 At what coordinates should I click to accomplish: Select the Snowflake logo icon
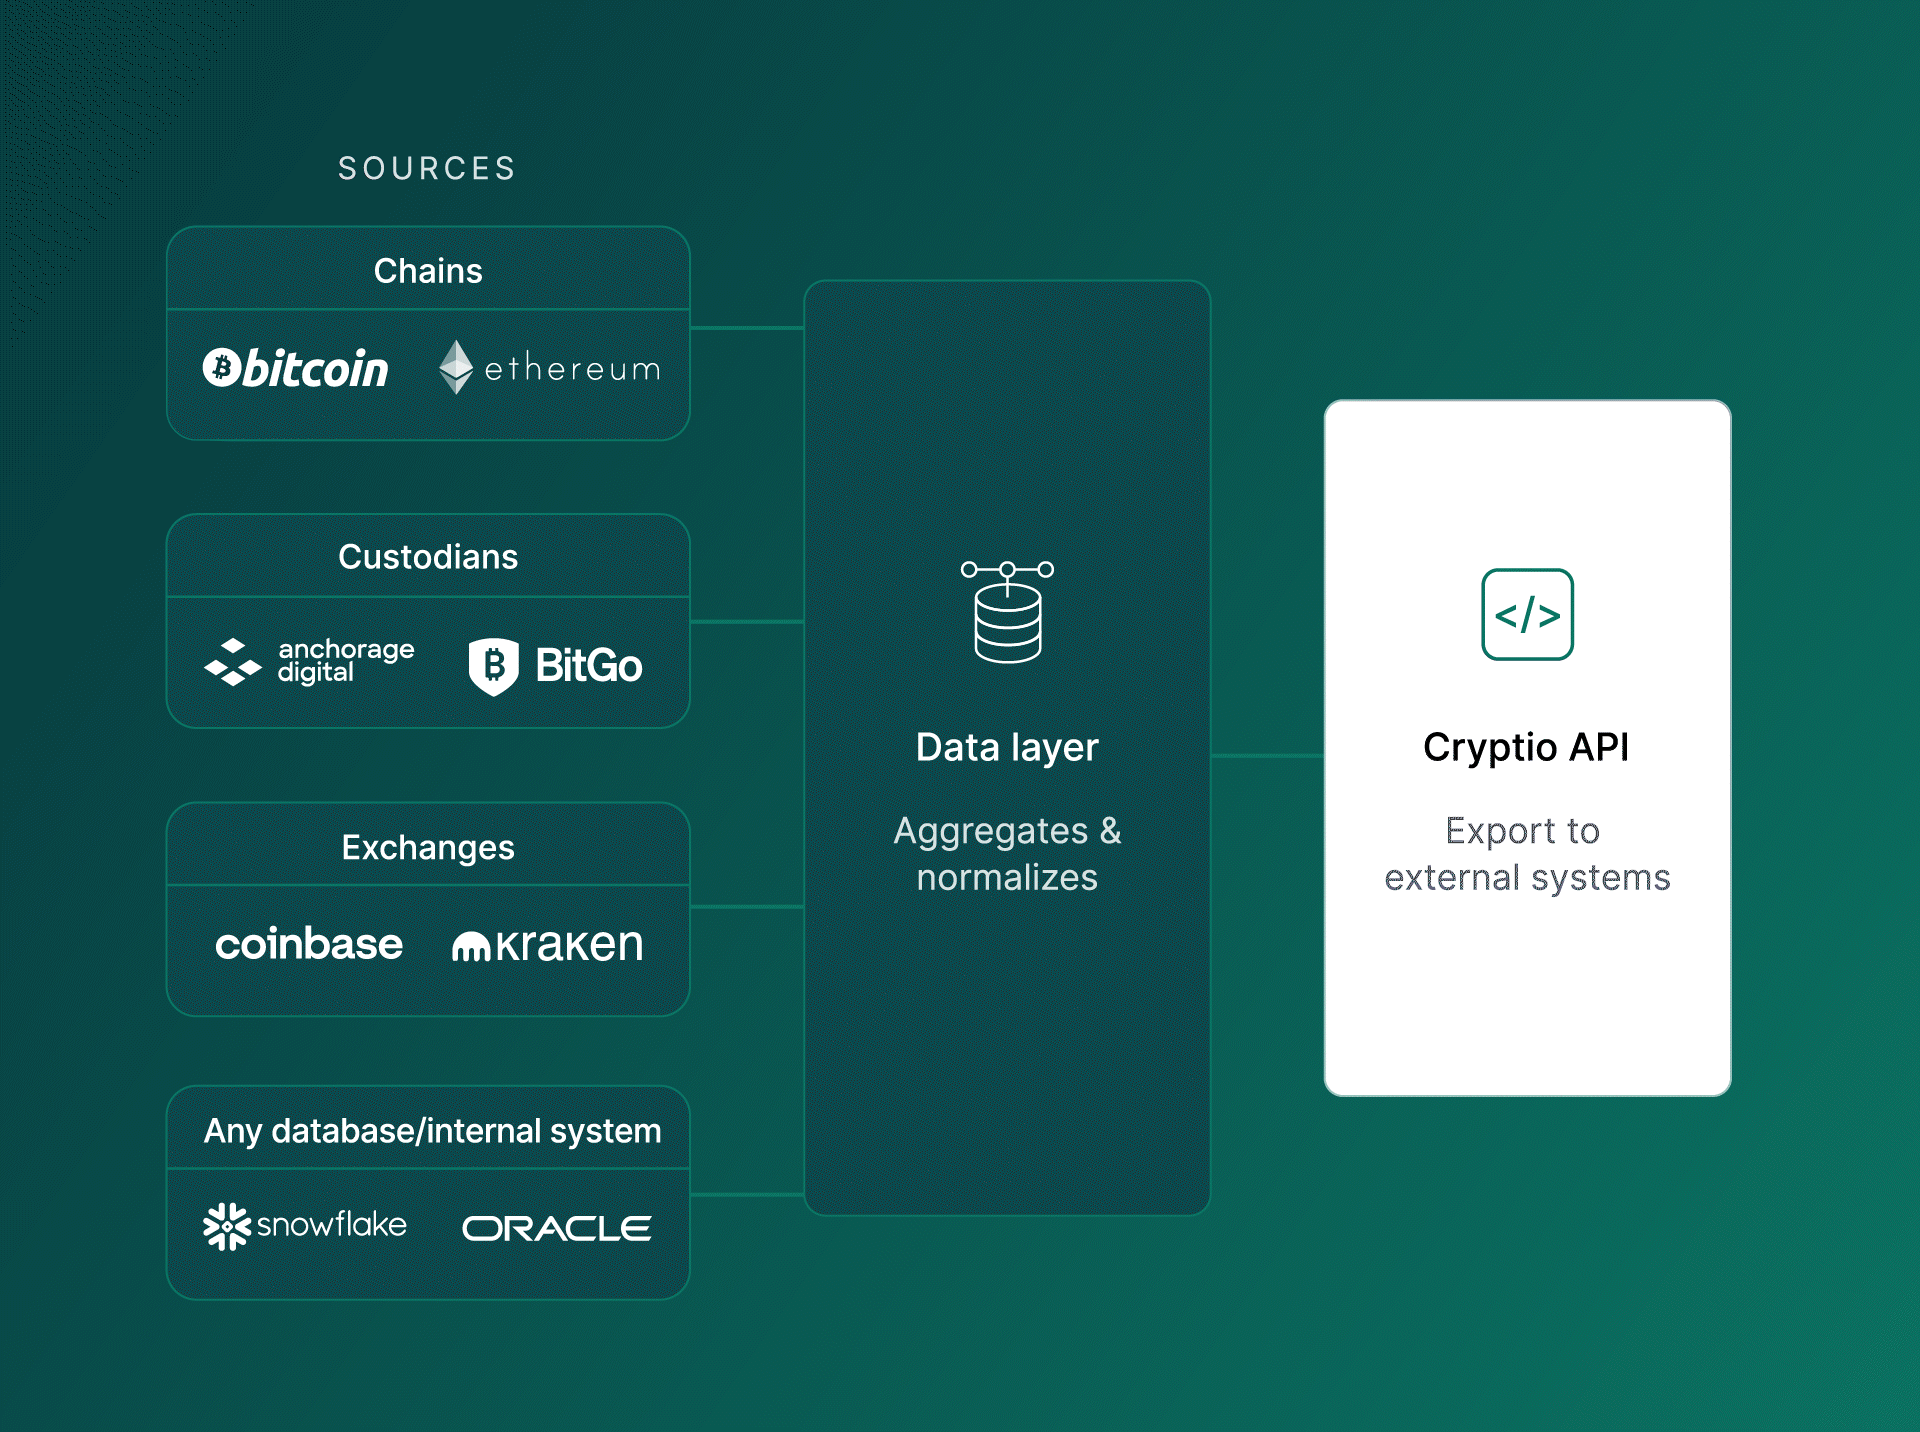[x=229, y=1226]
